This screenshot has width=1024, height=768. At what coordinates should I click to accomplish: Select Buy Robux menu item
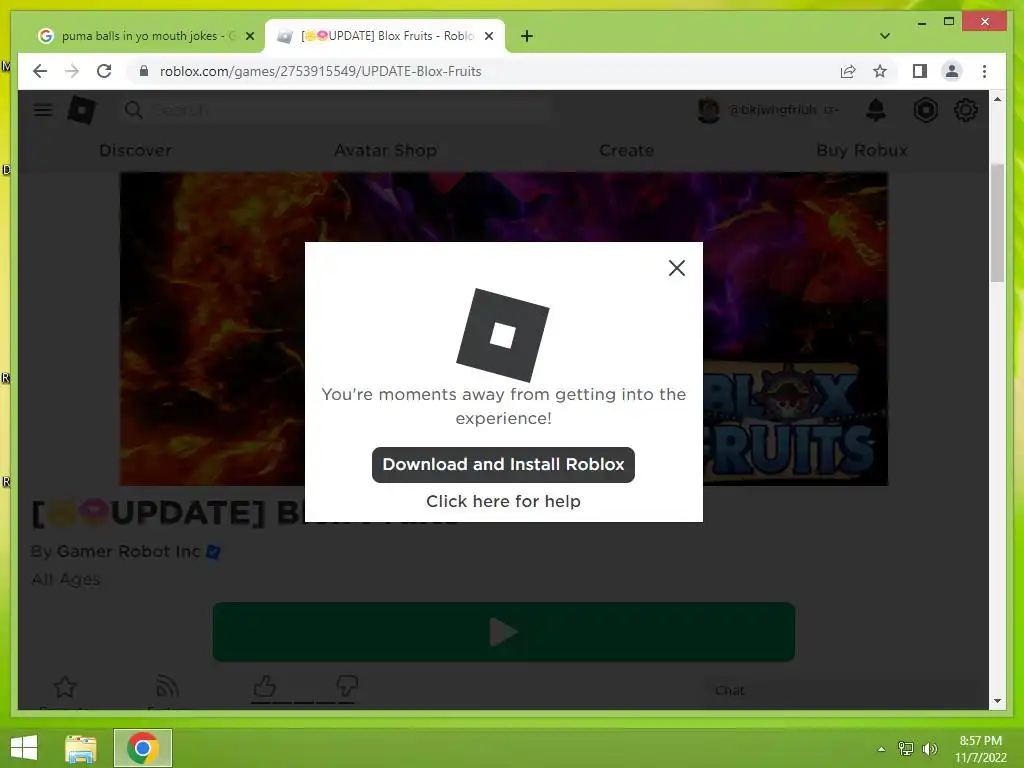point(861,150)
